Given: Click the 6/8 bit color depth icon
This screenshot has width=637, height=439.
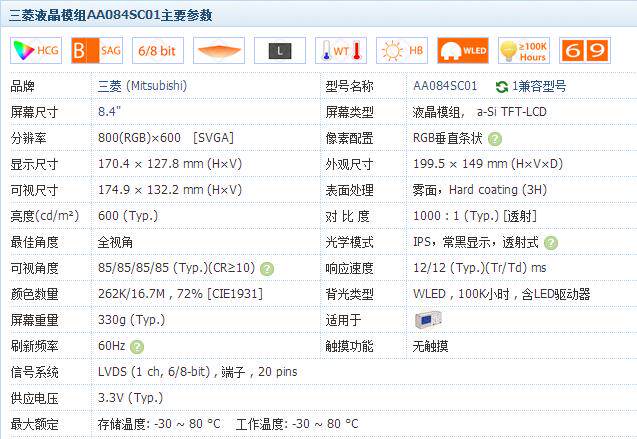Looking at the screenshot, I should coord(158,50).
